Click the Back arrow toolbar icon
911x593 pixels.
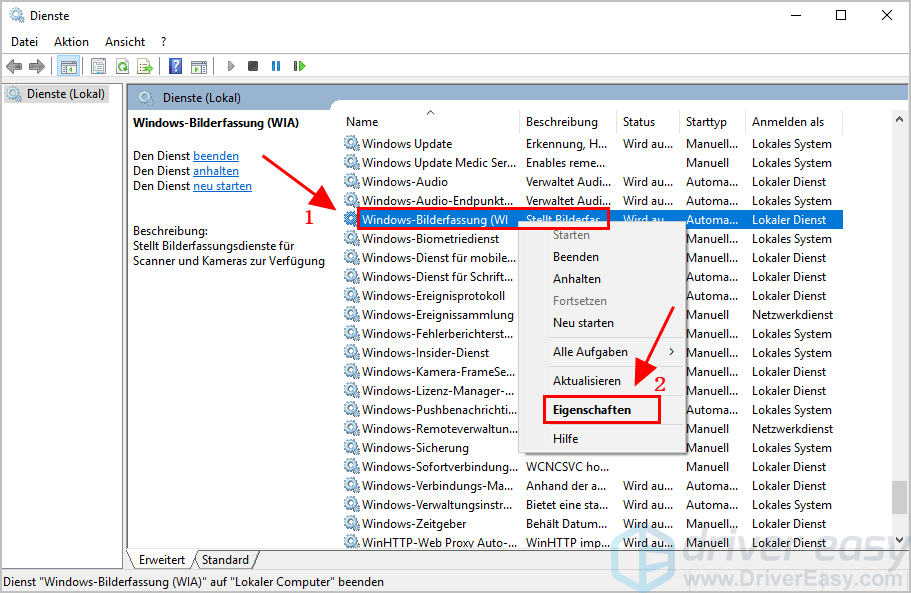coord(14,66)
